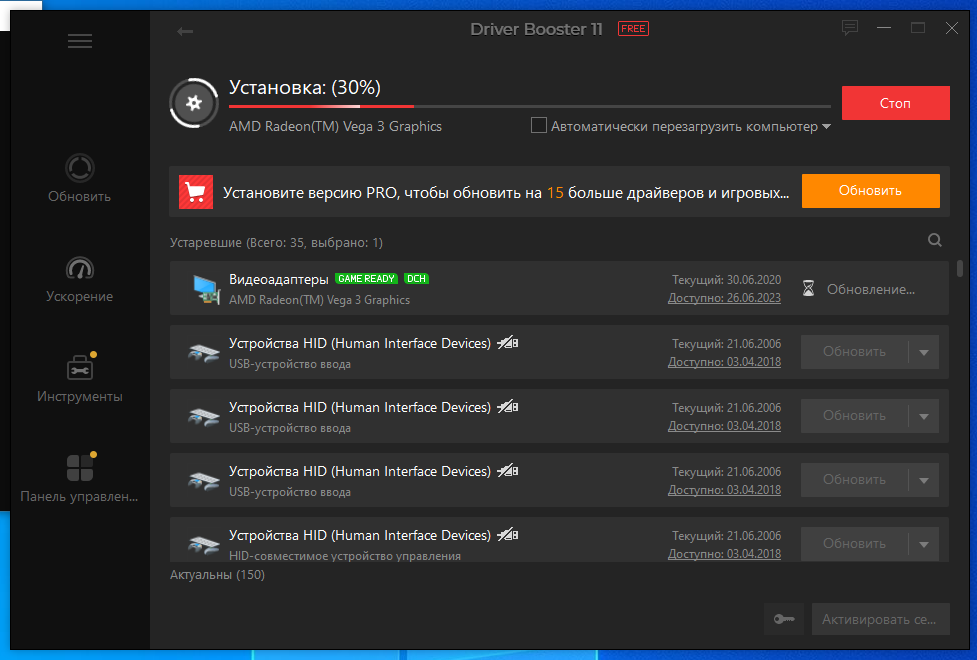Screen dimensions: 977x660
Task: Minimize the Driver Booster window
Action: 884,27
